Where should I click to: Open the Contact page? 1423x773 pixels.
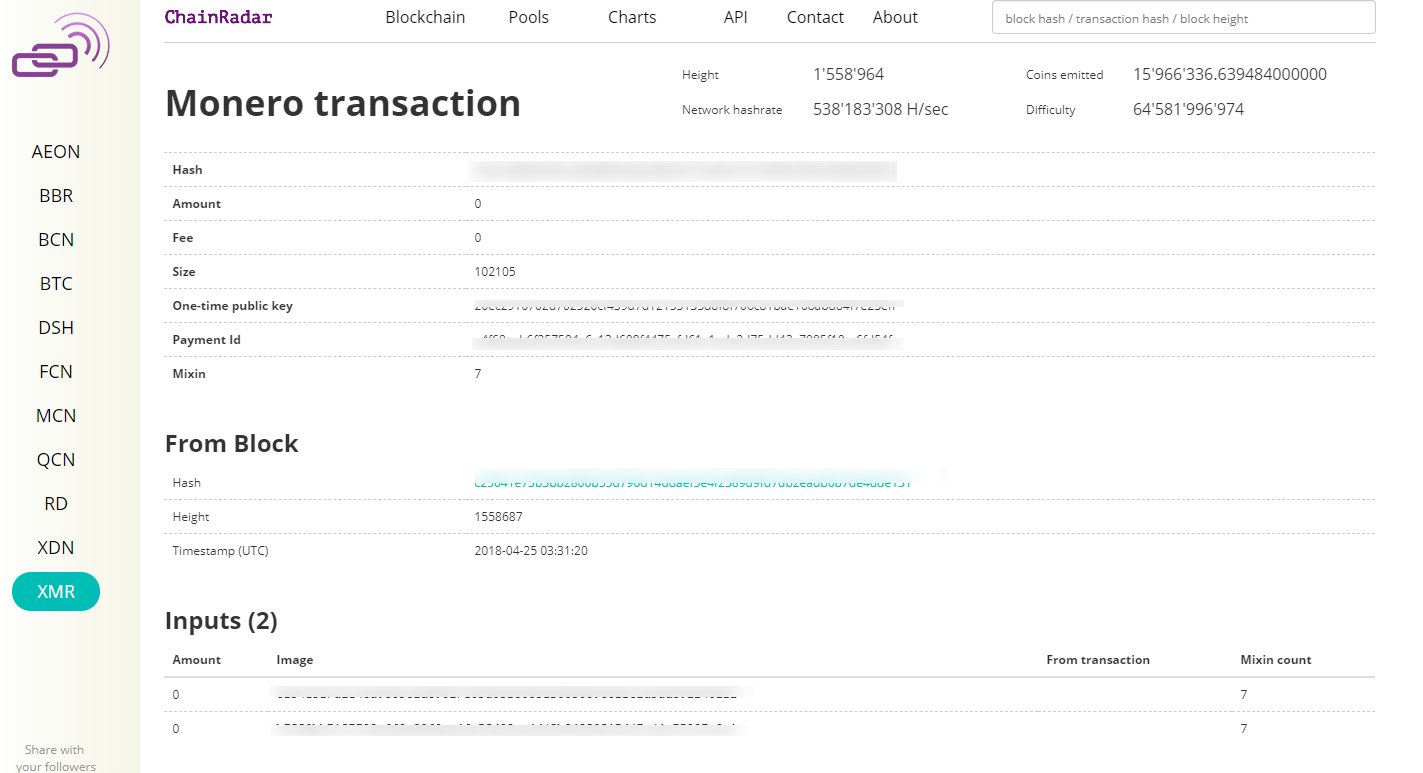pos(815,17)
